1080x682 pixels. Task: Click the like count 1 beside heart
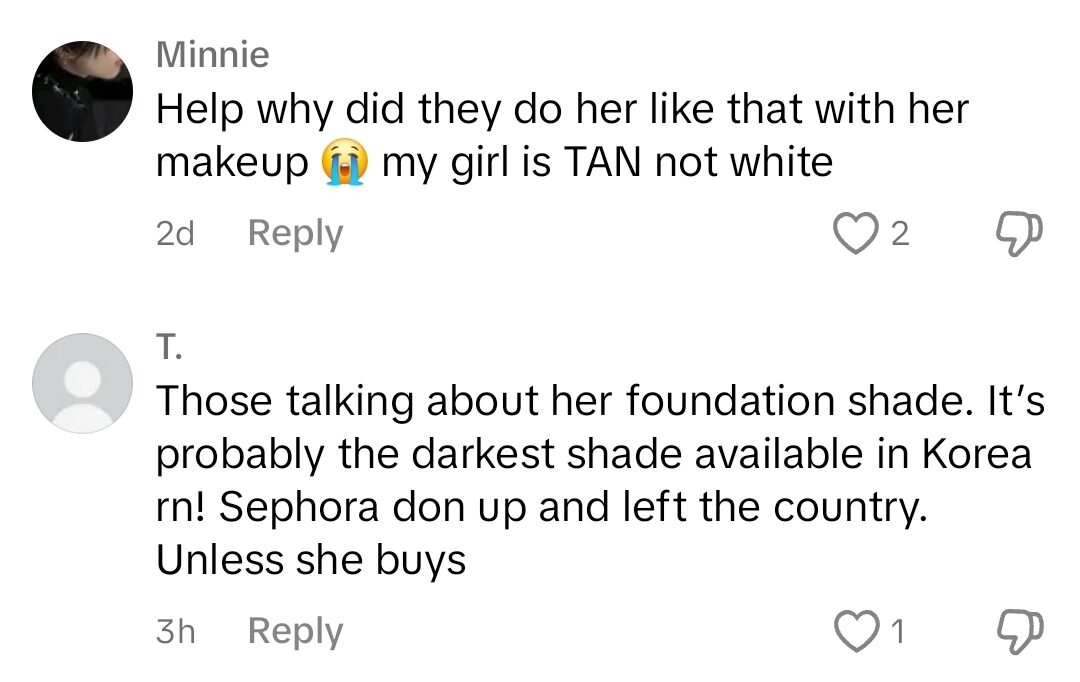pyautogui.click(x=897, y=632)
